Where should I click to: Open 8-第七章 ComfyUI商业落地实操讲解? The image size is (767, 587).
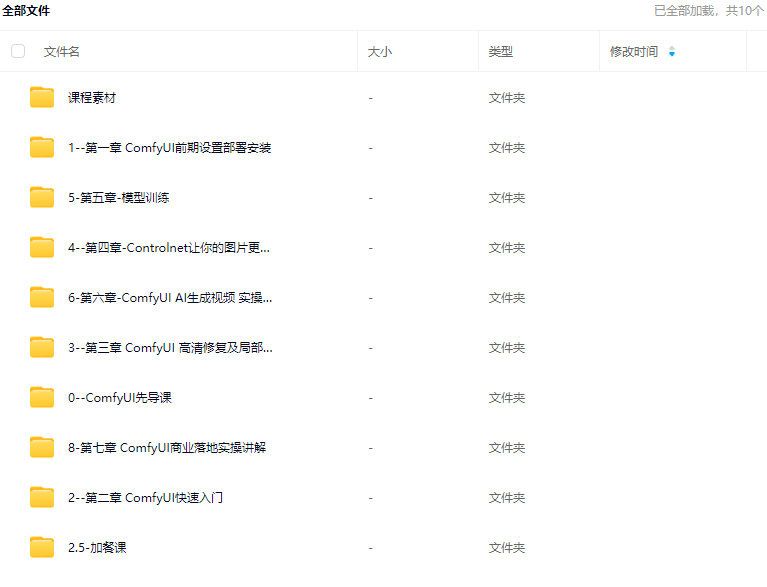pos(167,447)
